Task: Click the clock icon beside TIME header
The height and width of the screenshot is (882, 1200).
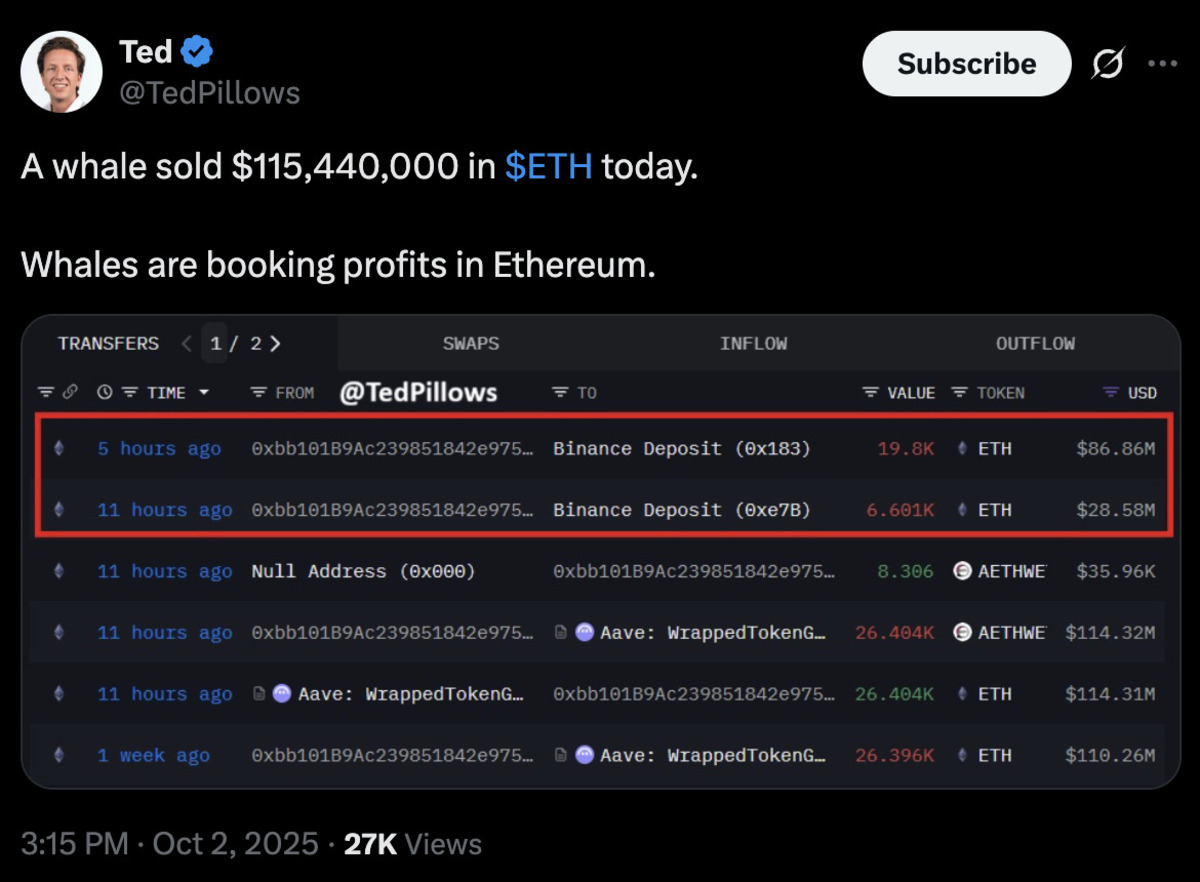Action: click(104, 393)
